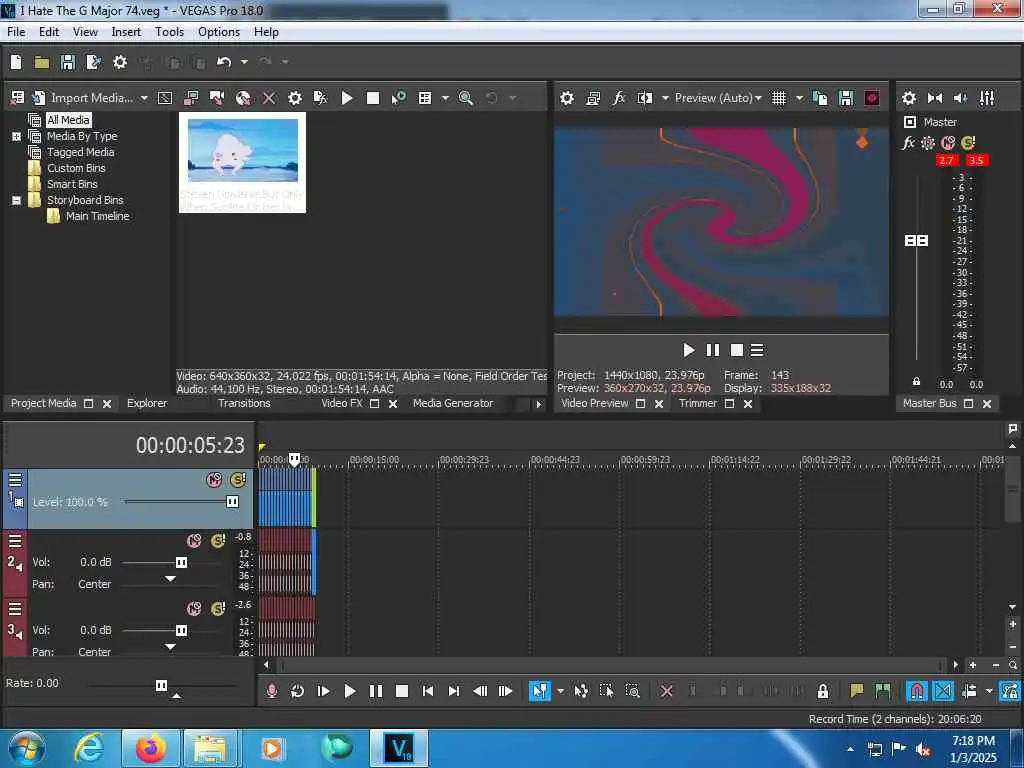Create a new project with the New icon
Viewport: 1024px width, 768px height.
16,62
